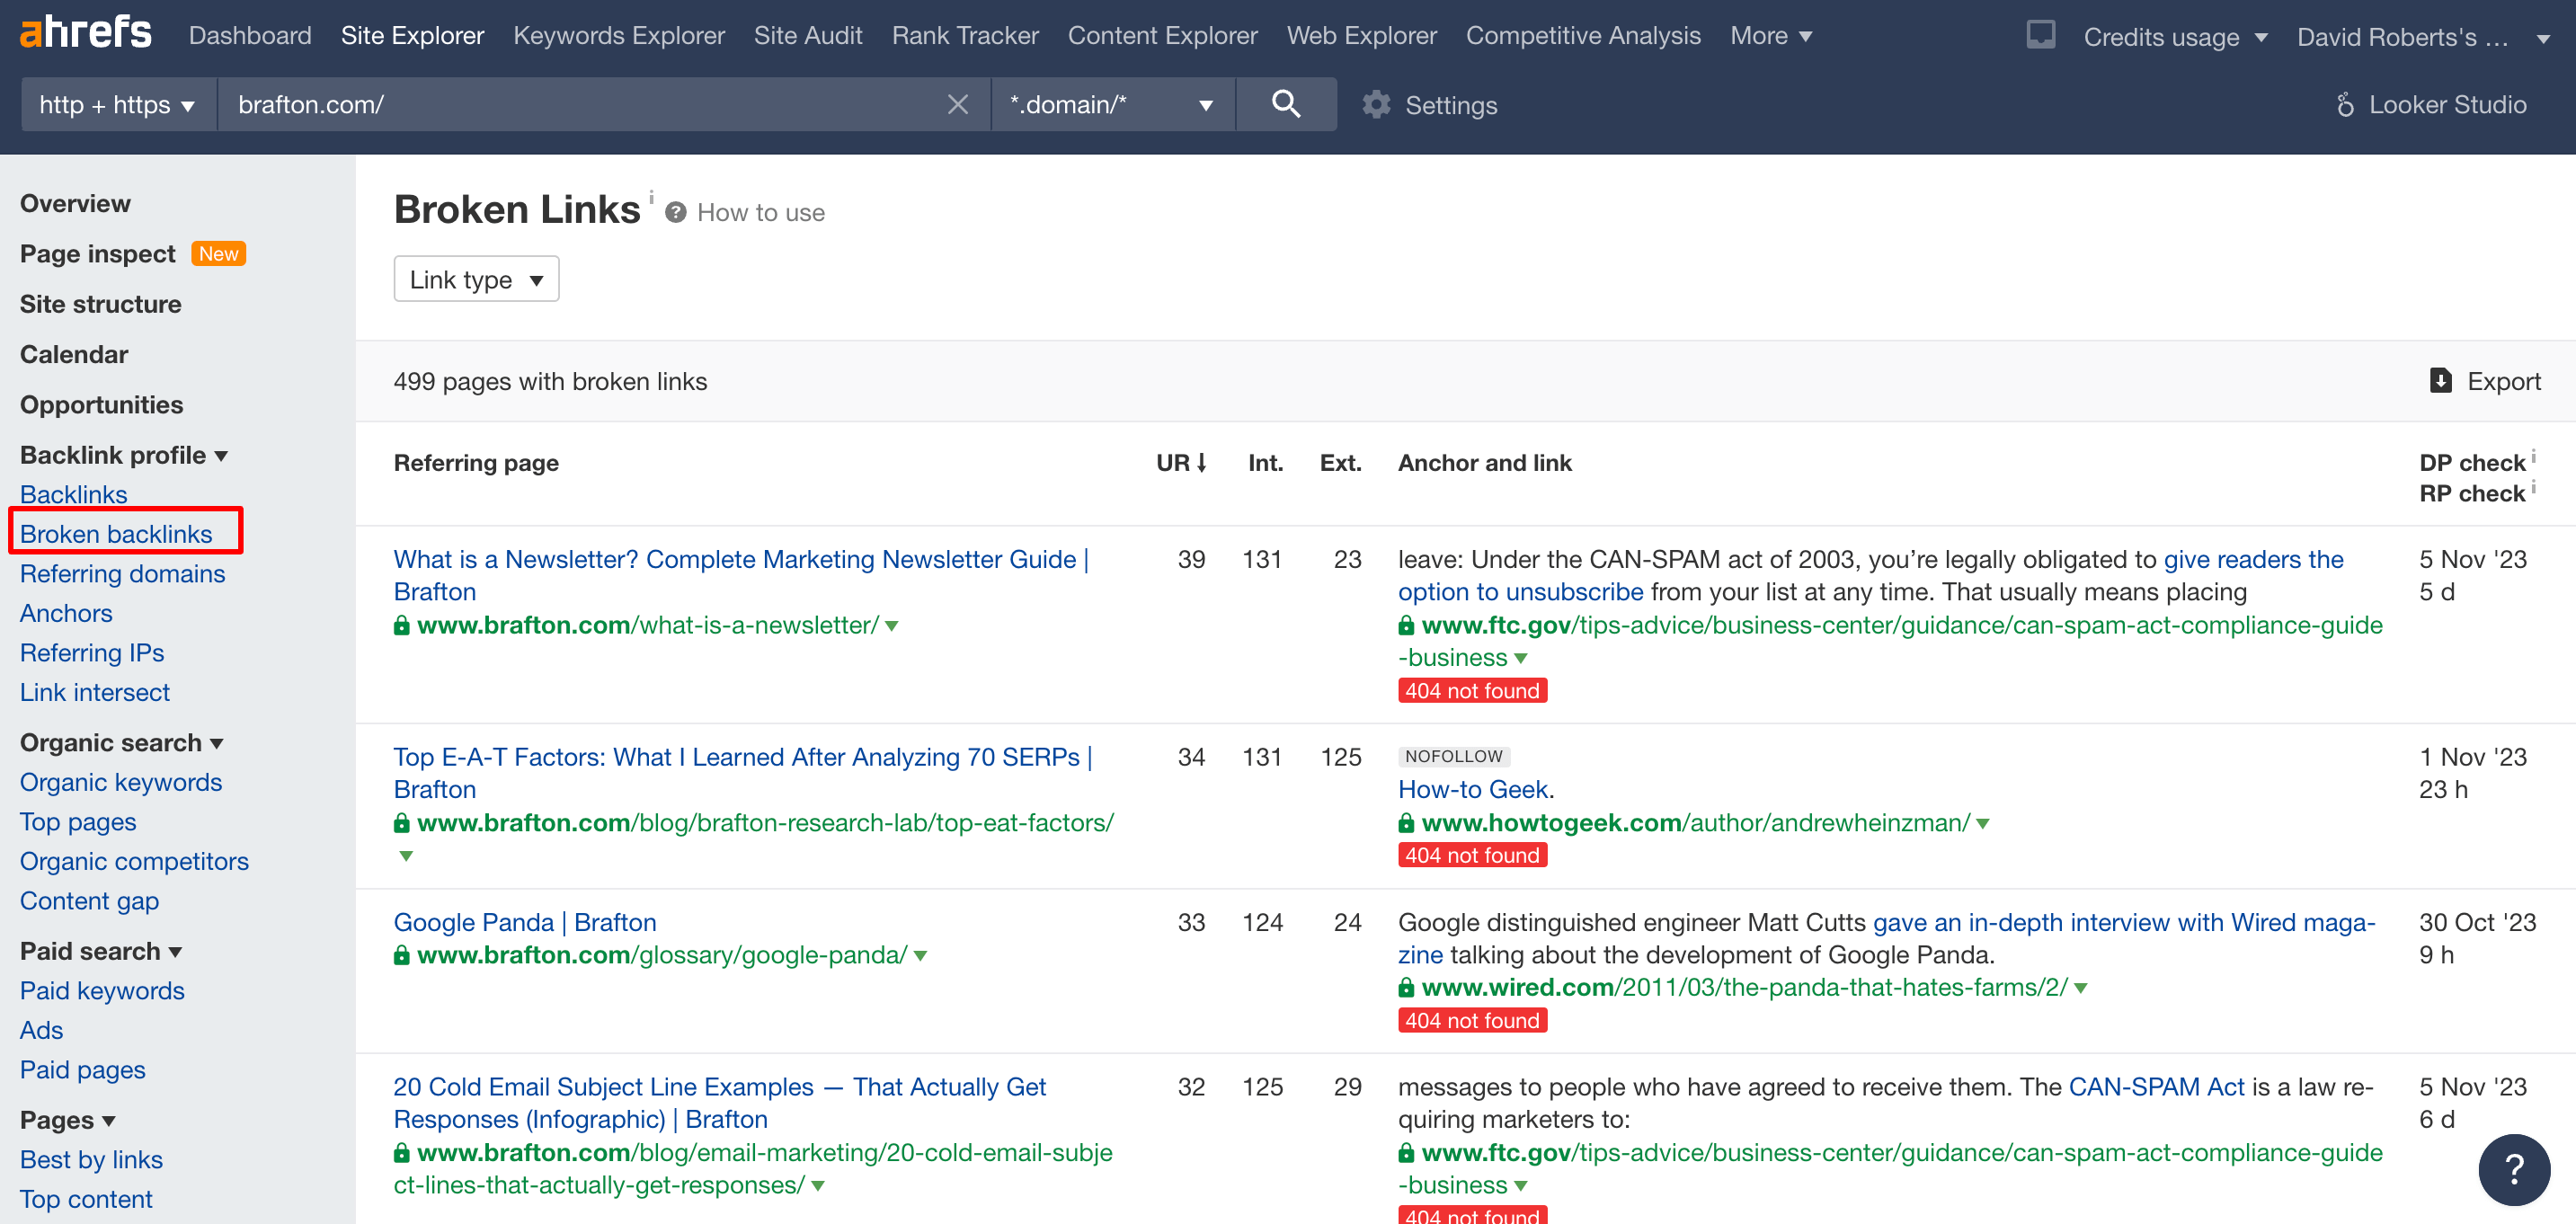
Task: Sort by Ext. column header
Action: [x=1340, y=463]
